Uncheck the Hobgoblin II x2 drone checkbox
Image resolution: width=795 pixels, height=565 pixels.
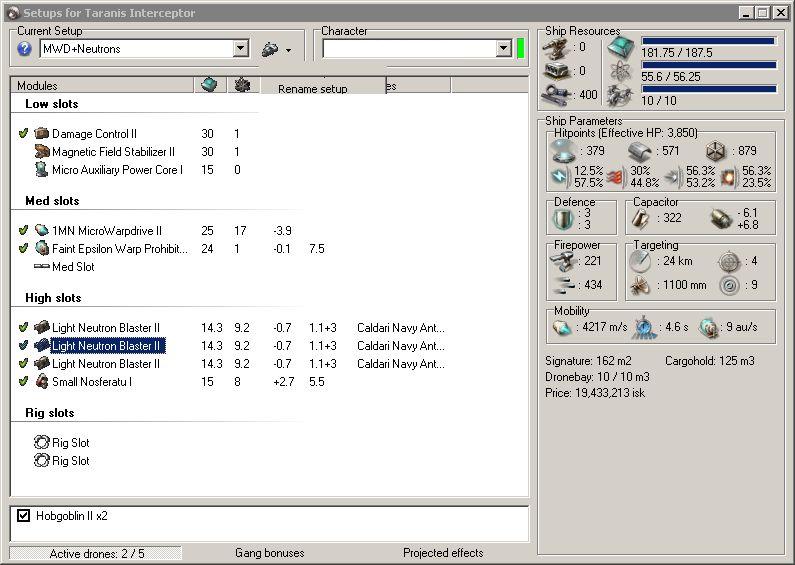(23, 516)
